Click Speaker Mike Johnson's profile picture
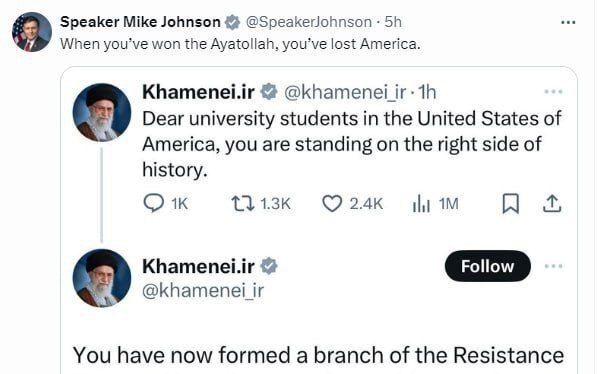Image resolution: width=598 pixels, height=374 pixels. point(32,32)
